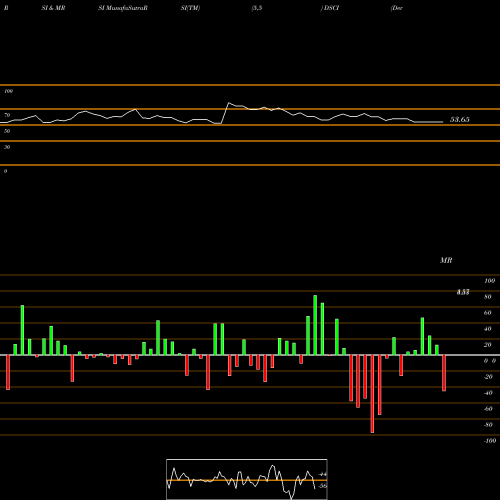
Task: Click the RSI value label 53.65
Action: pos(460,120)
